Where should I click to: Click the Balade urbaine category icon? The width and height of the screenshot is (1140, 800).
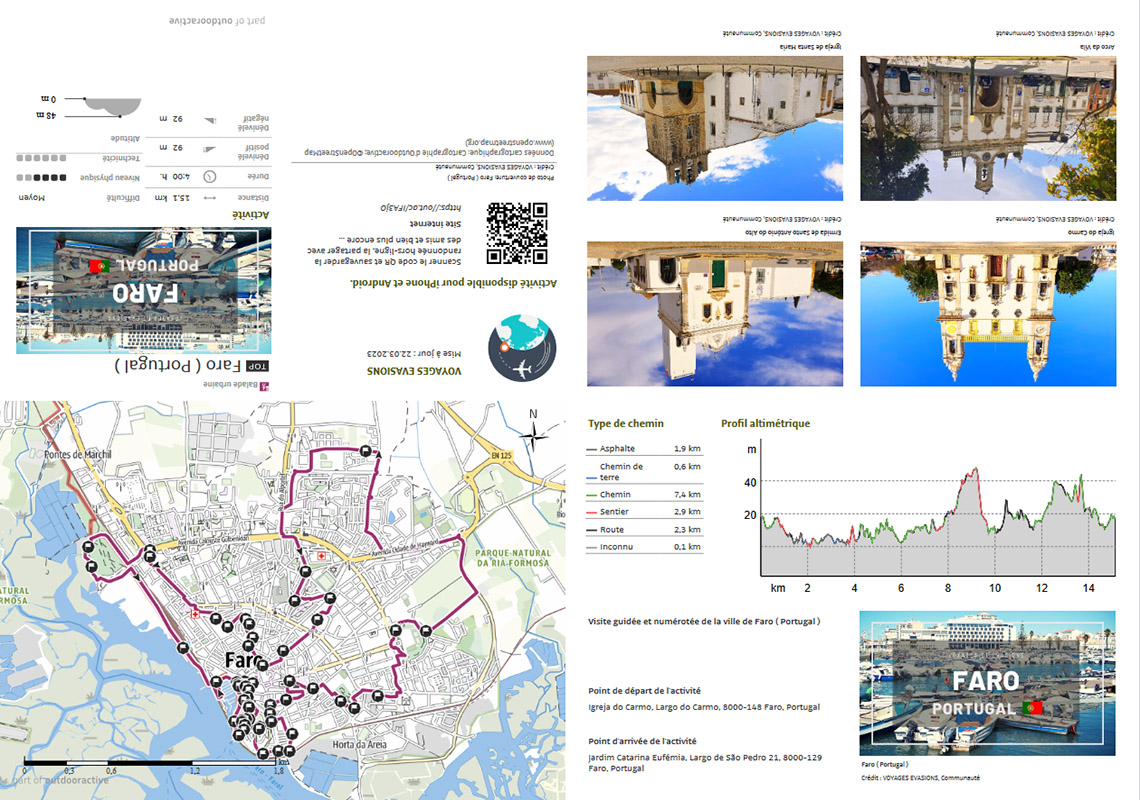[265, 386]
